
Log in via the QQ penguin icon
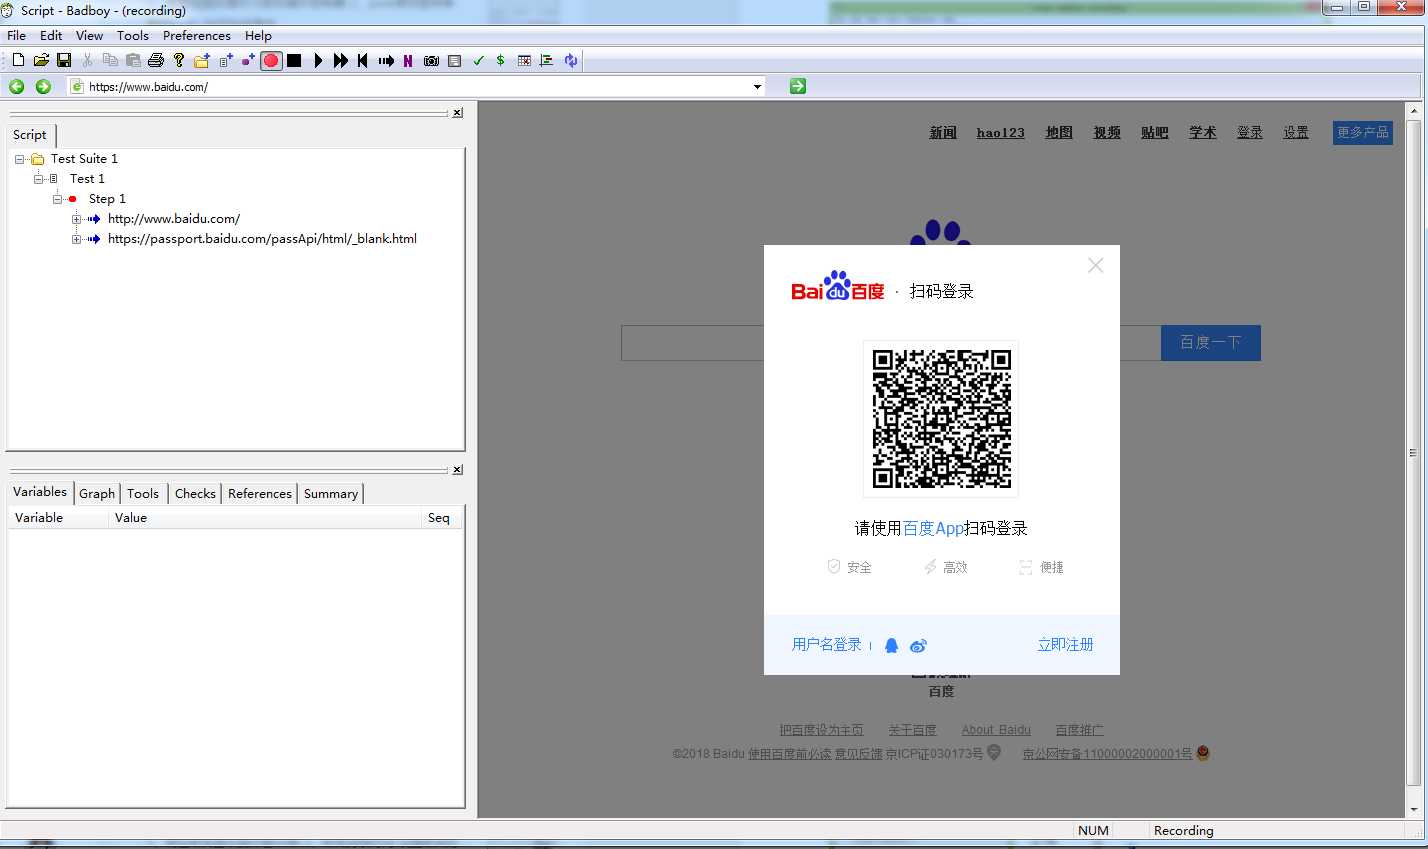click(x=891, y=646)
